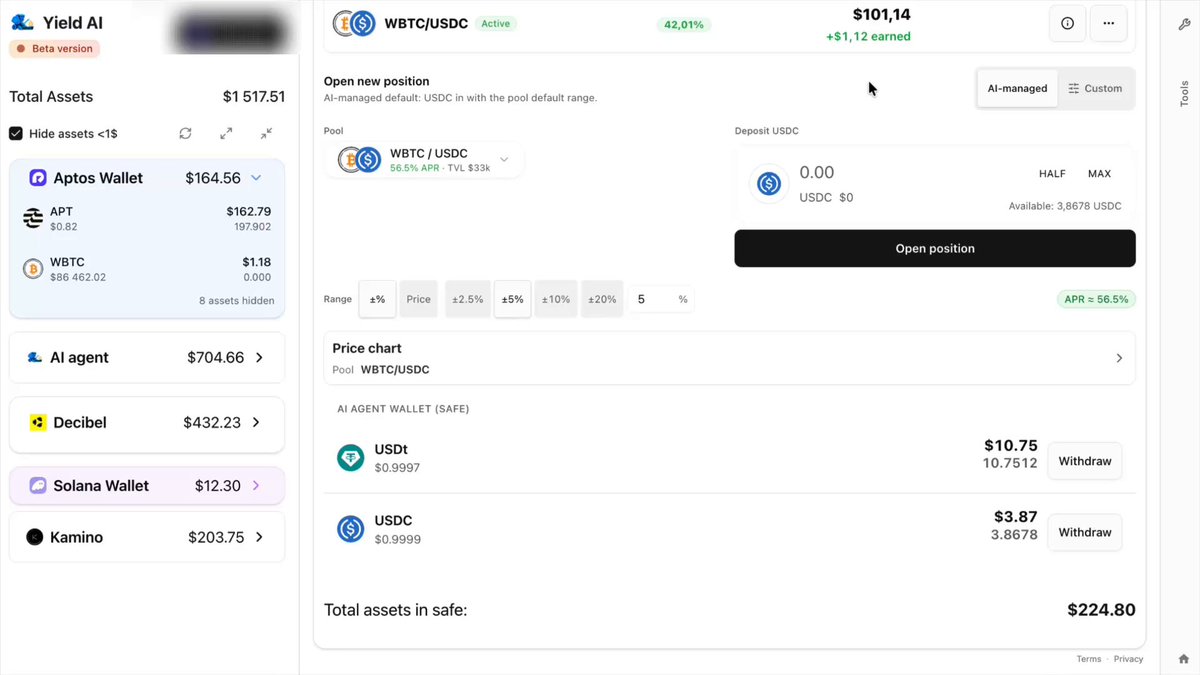Choose the ±20% range preset
The image size is (1200, 675).
602,299
